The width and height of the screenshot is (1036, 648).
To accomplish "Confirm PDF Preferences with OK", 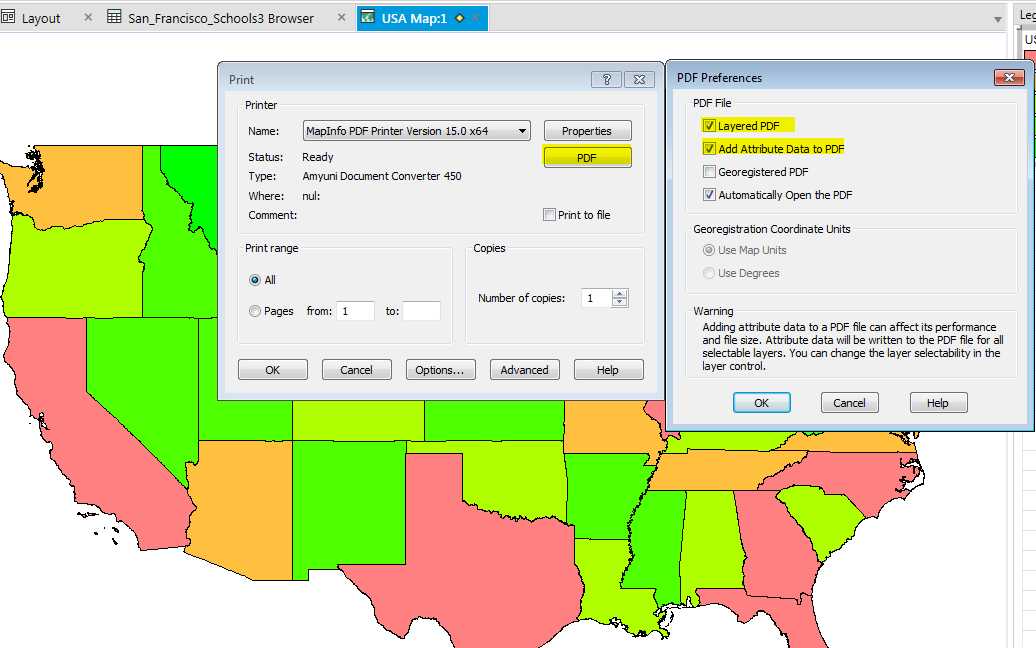I will pyautogui.click(x=761, y=403).
